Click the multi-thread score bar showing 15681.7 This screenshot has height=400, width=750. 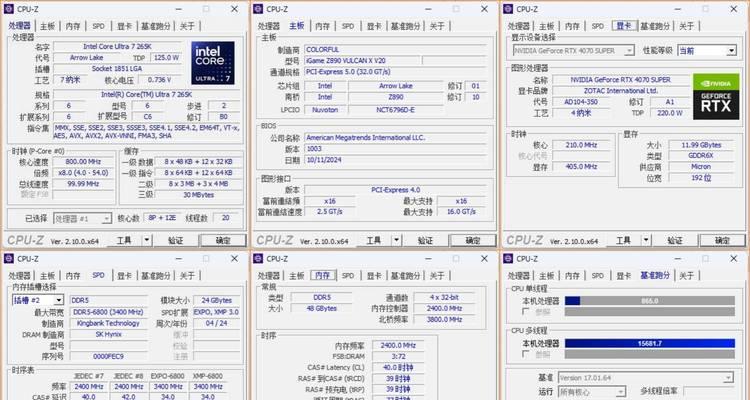pos(650,343)
